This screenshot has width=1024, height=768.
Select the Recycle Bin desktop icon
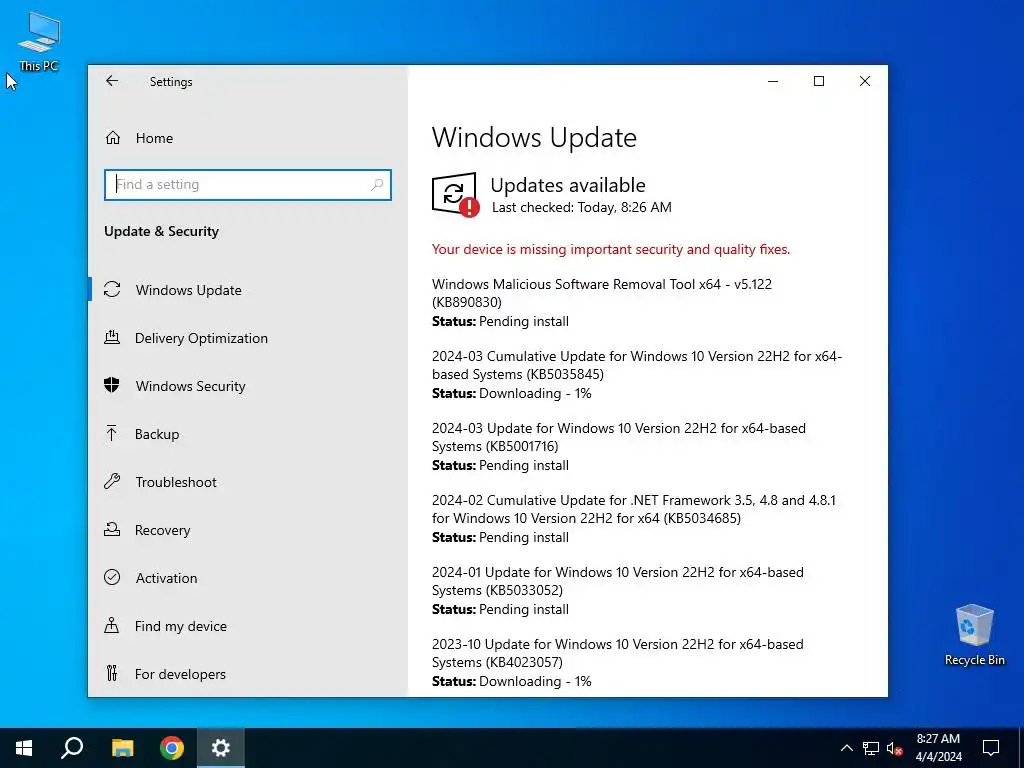[x=974, y=634]
